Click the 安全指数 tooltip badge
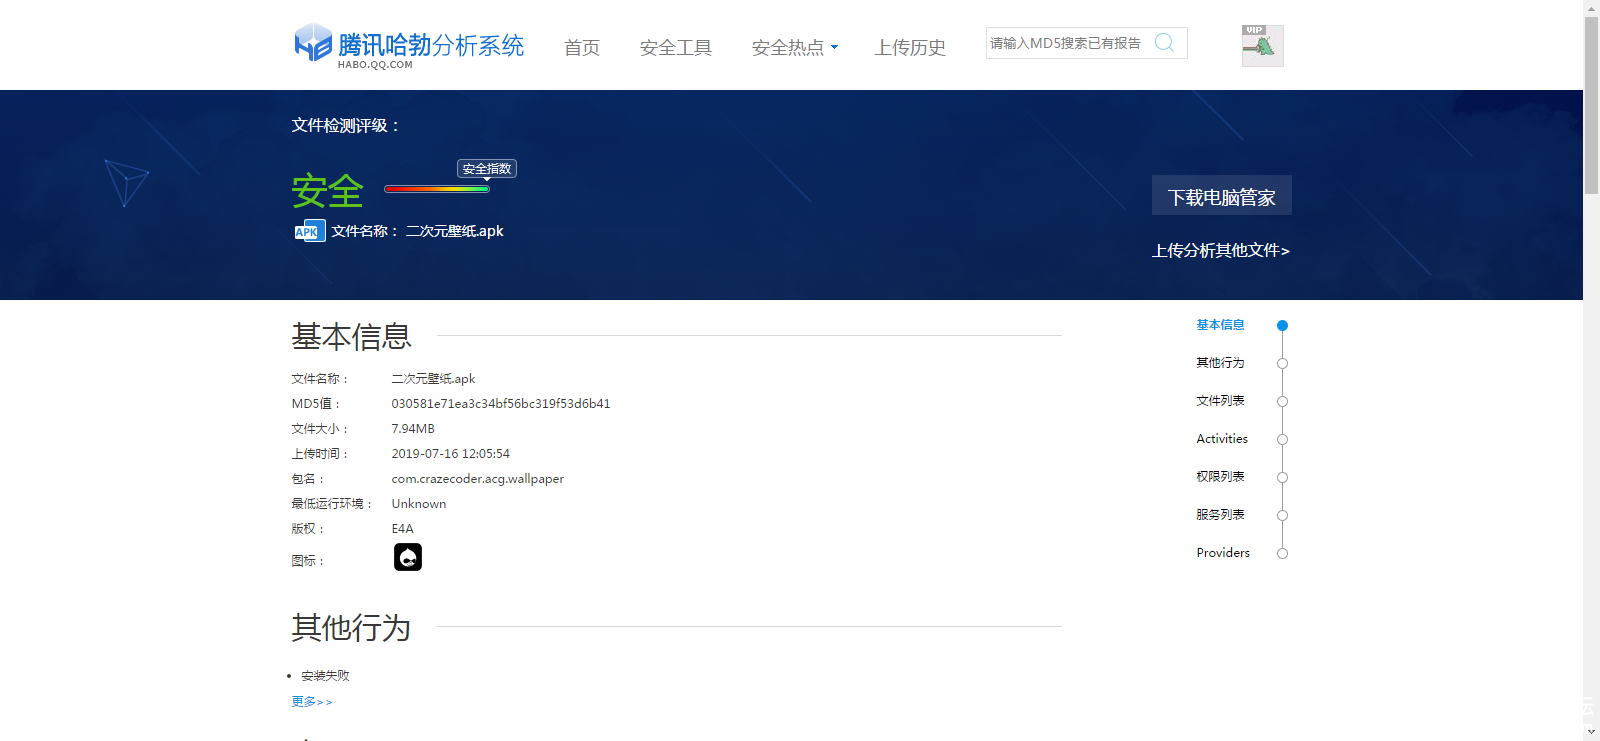The image size is (1600, 741). click(x=487, y=169)
